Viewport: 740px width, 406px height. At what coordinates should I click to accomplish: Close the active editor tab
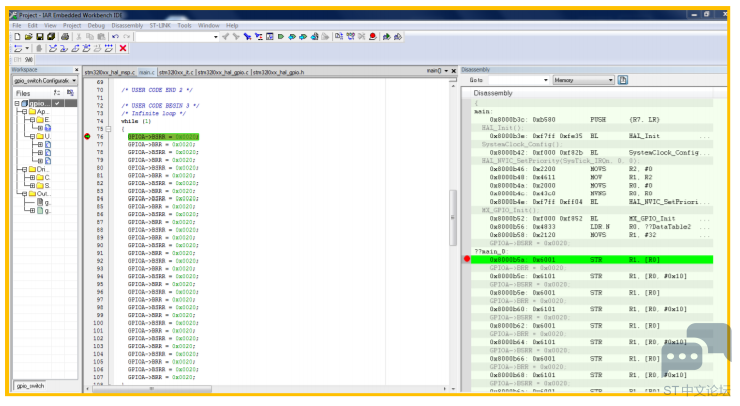[x=454, y=71]
